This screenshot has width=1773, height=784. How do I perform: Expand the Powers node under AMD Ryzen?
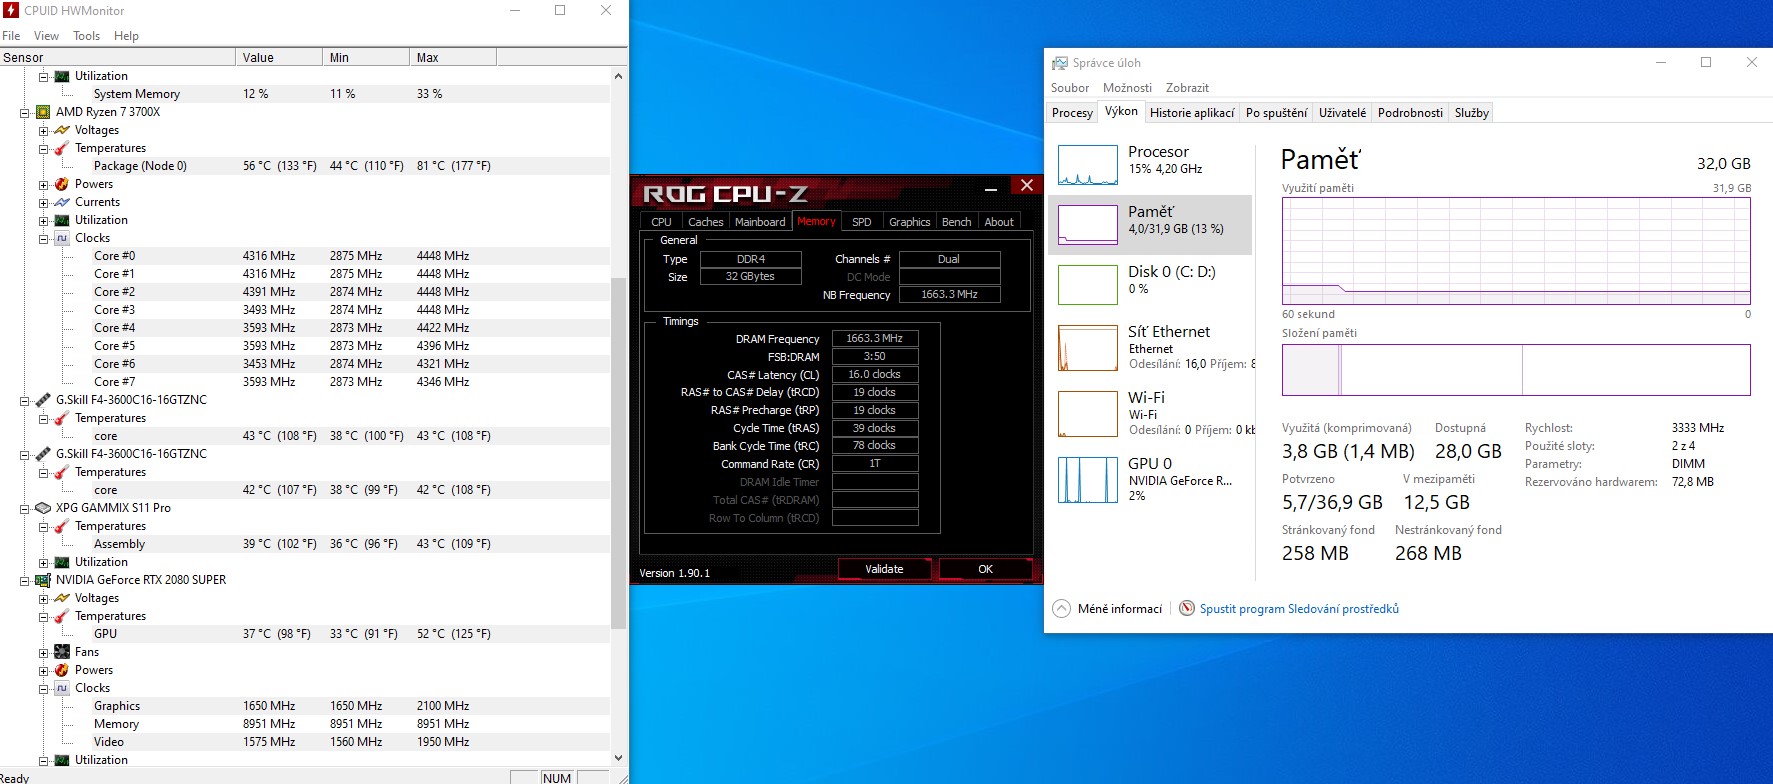coord(43,185)
